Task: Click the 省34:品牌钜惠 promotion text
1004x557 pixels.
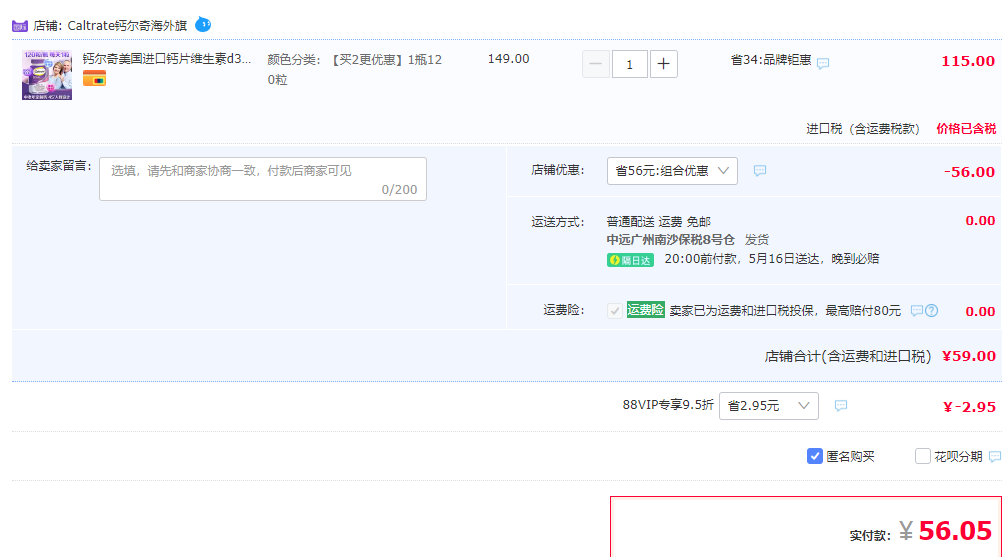Action: pyautogui.click(x=771, y=60)
